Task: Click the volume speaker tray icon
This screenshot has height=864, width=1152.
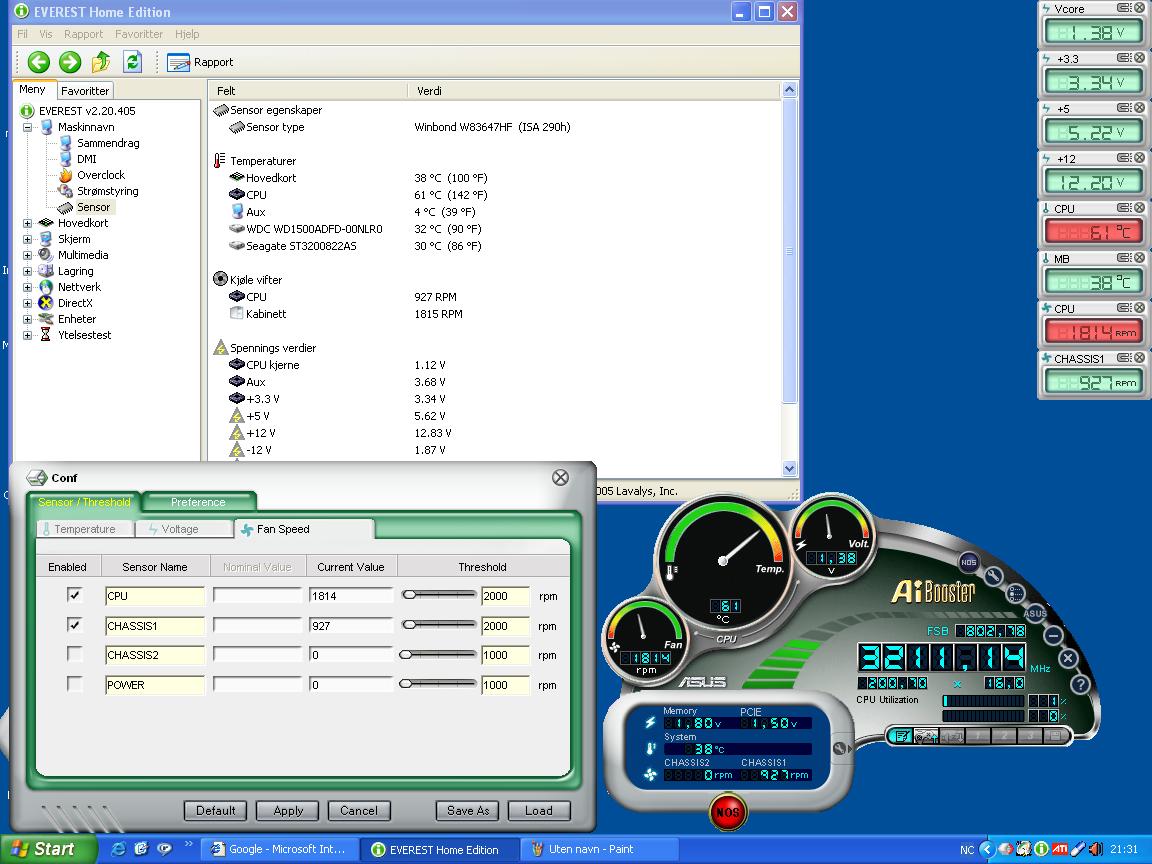Action: click(1095, 849)
